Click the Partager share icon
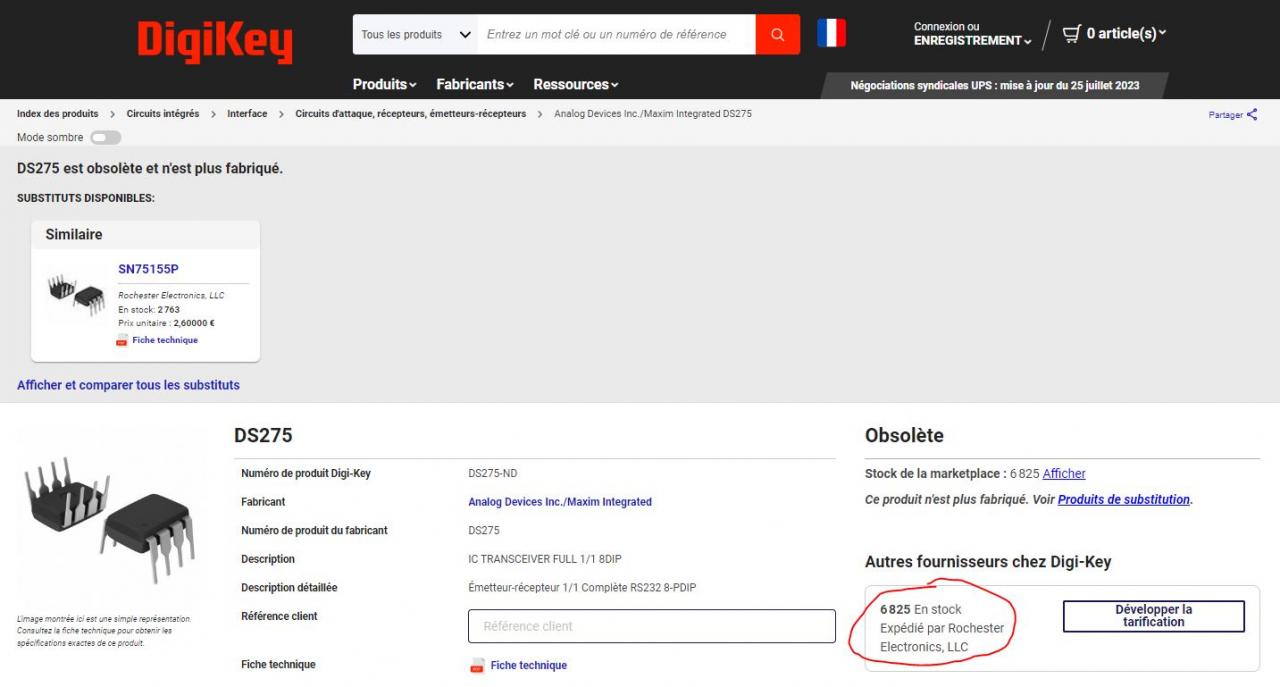 1252,115
